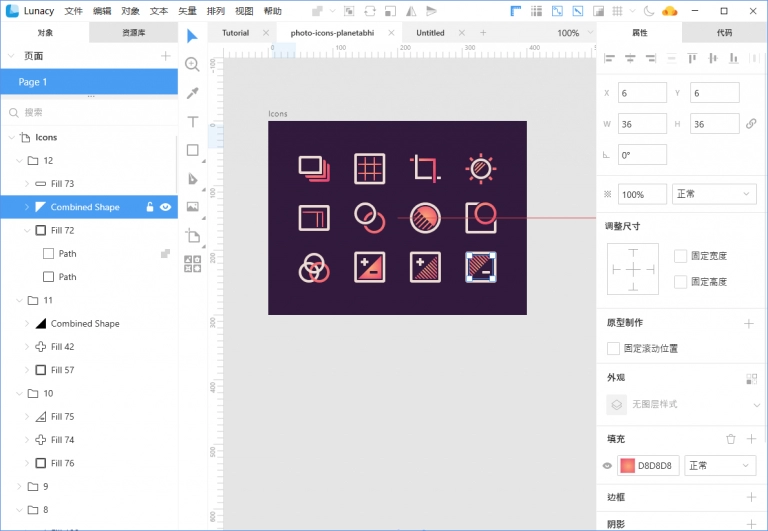The image size is (768, 531).
Task: Collapse the 页面 pages section
Action: click(11, 56)
